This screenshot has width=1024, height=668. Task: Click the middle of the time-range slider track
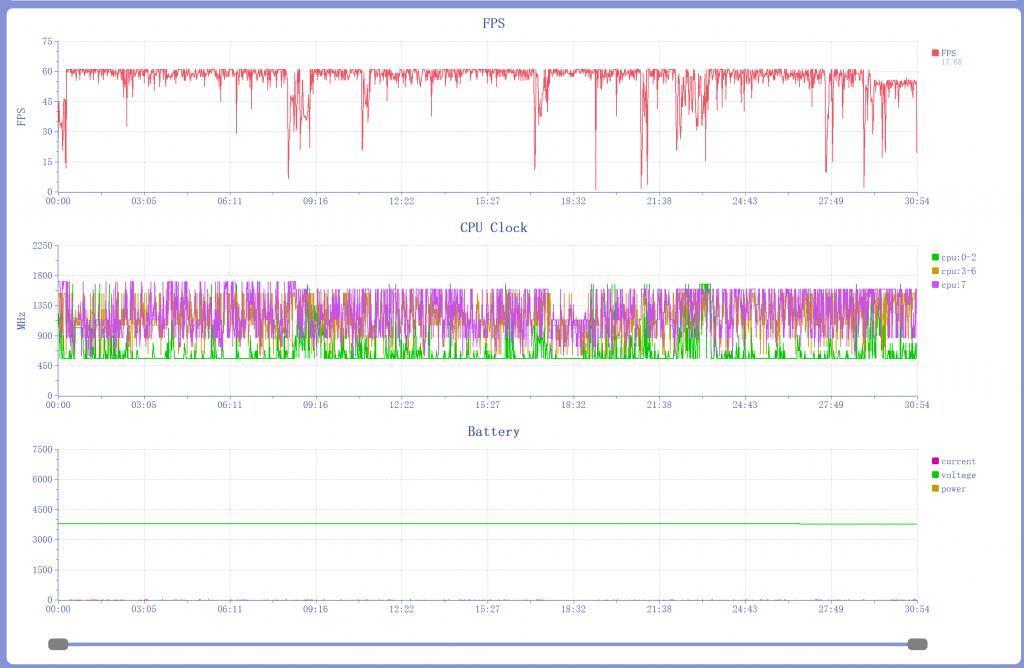point(488,644)
